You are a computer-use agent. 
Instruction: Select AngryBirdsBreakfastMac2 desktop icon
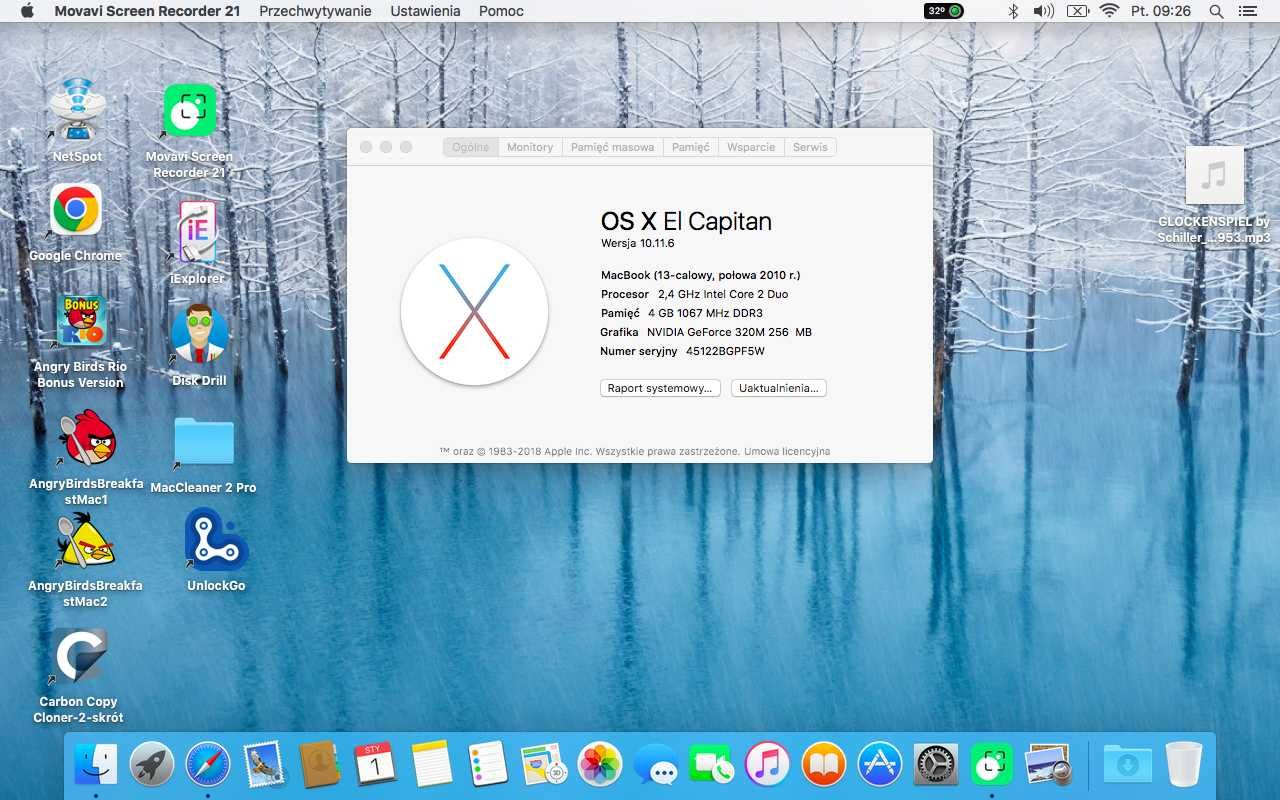tap(86, 540)
